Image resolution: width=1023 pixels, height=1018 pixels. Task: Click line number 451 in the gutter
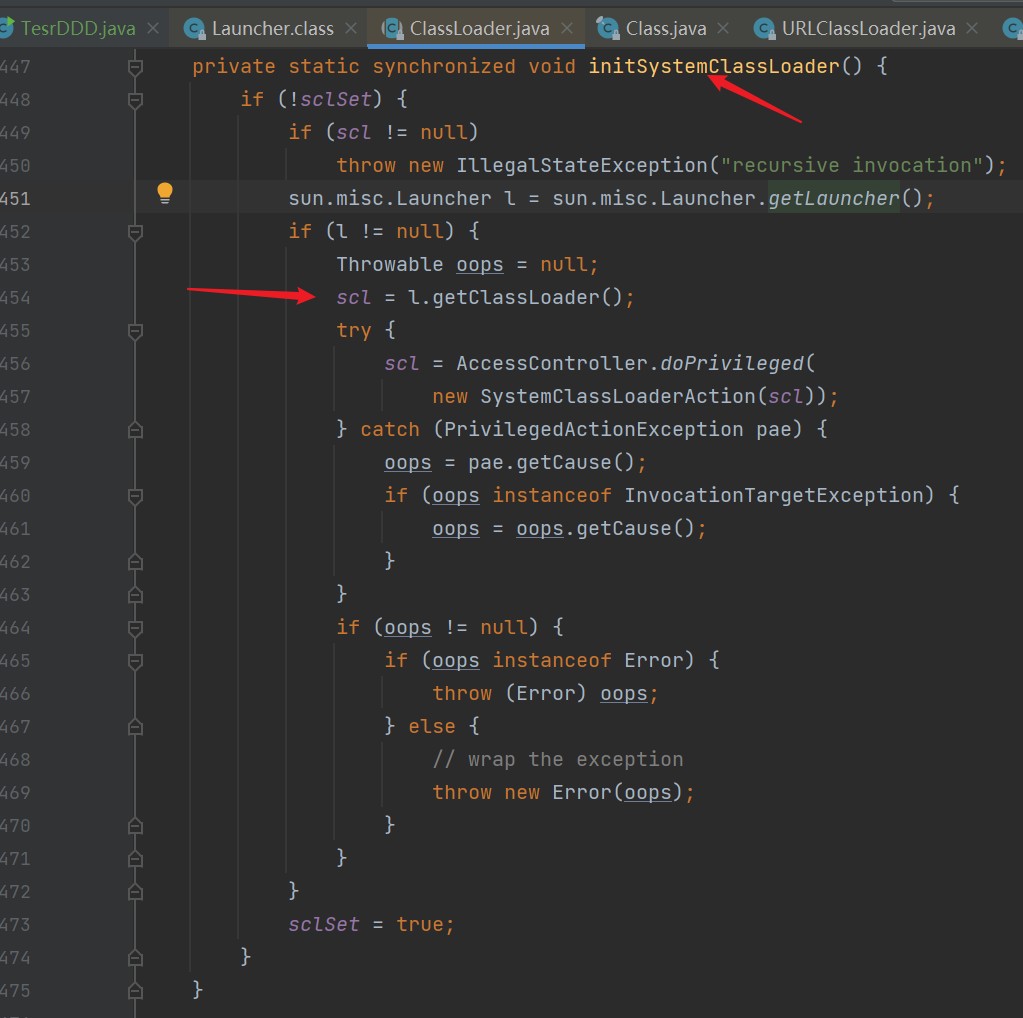point(15,199)
